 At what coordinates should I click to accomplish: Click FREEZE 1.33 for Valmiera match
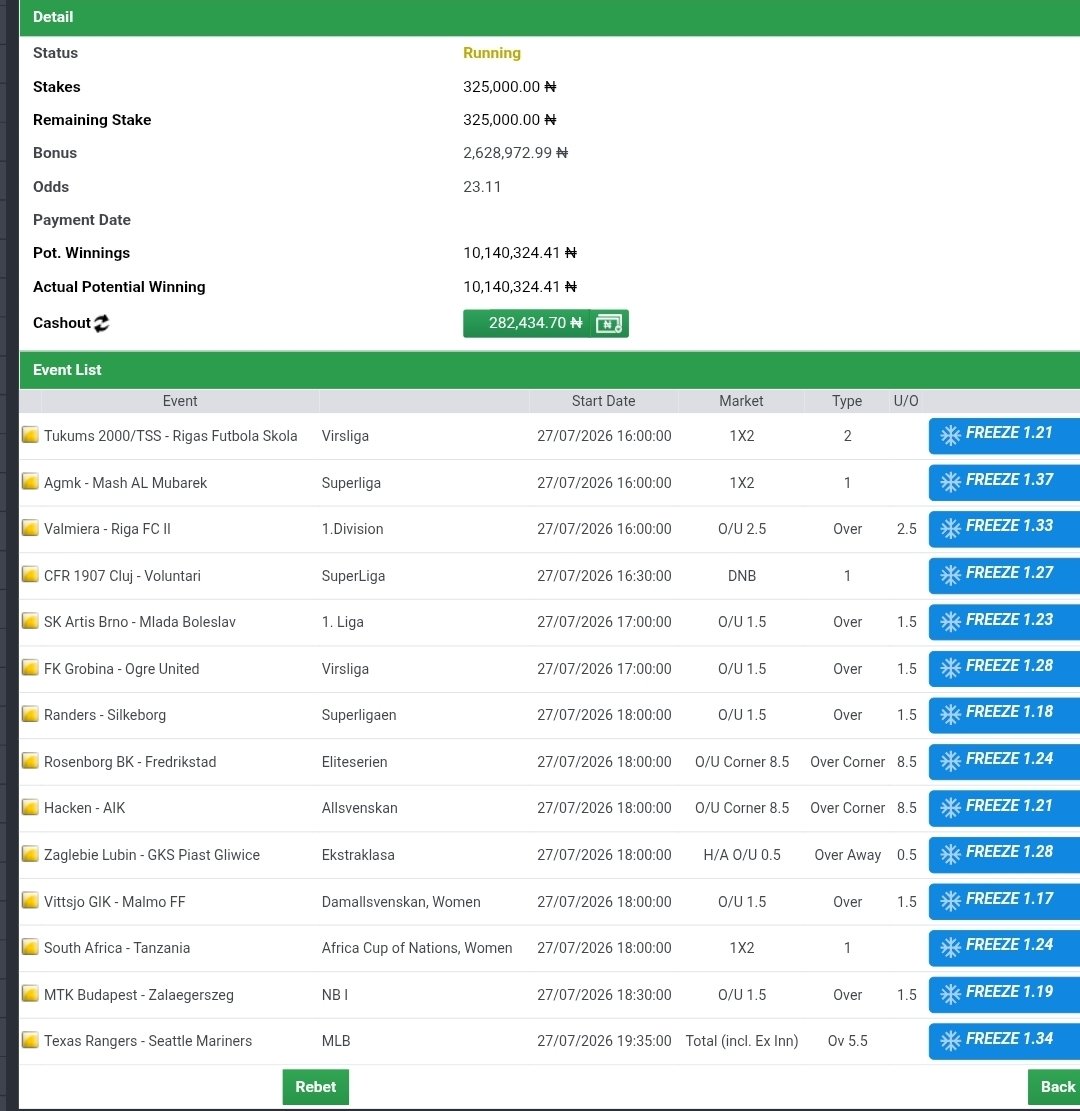click(x=1004, y=528)
